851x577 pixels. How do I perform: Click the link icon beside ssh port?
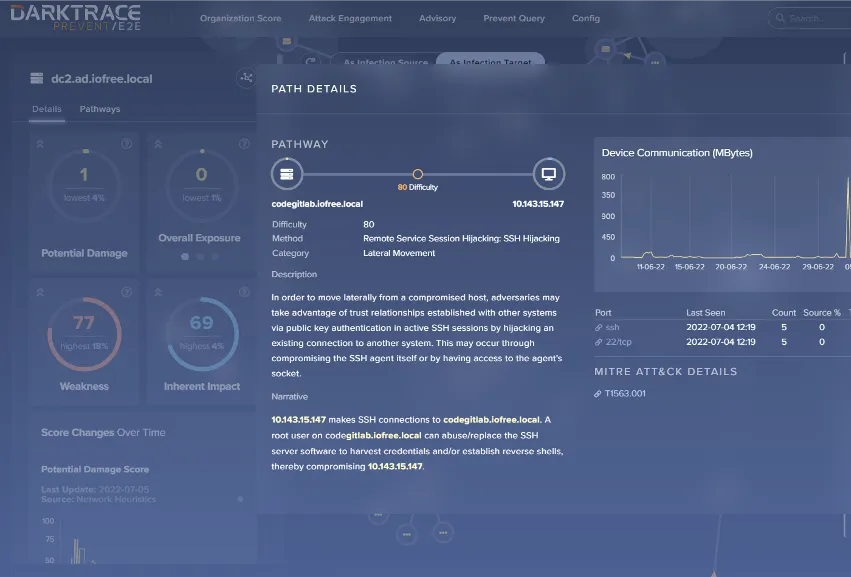(x=599, y=327)
